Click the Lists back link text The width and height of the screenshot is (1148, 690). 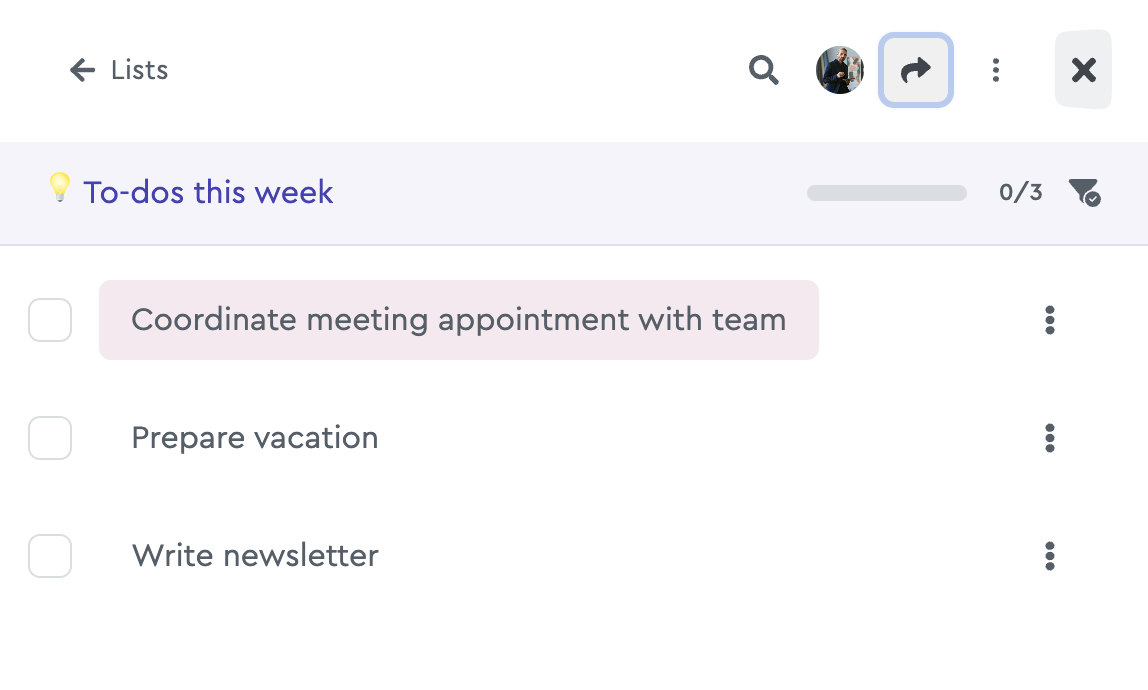pos(139,70)
